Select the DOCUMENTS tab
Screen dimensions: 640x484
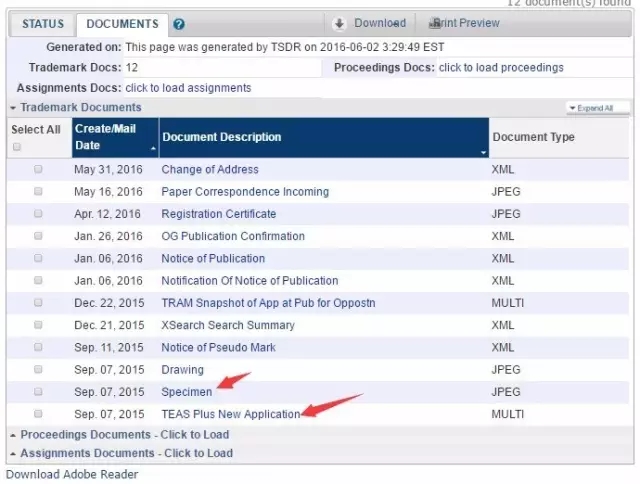pyautogui.click(x=122, y=24)
